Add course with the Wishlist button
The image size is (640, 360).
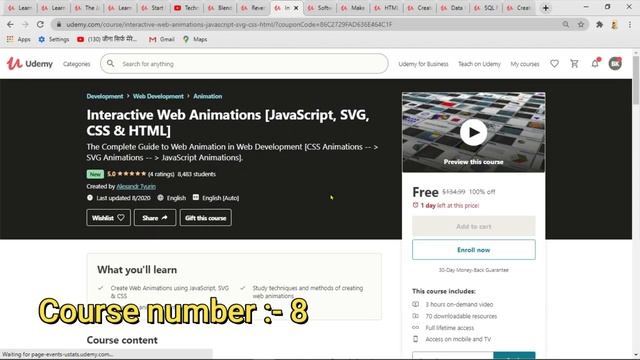click(x=108, y=218)
